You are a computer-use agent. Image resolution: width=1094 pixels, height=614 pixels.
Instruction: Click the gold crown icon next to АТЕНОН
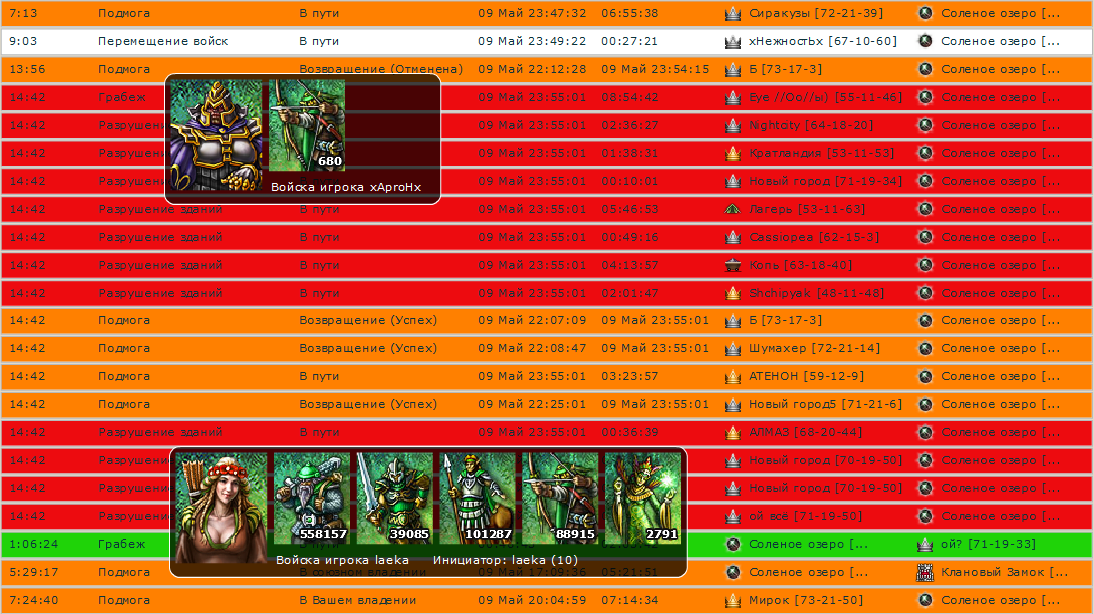[x=732, y=377]
